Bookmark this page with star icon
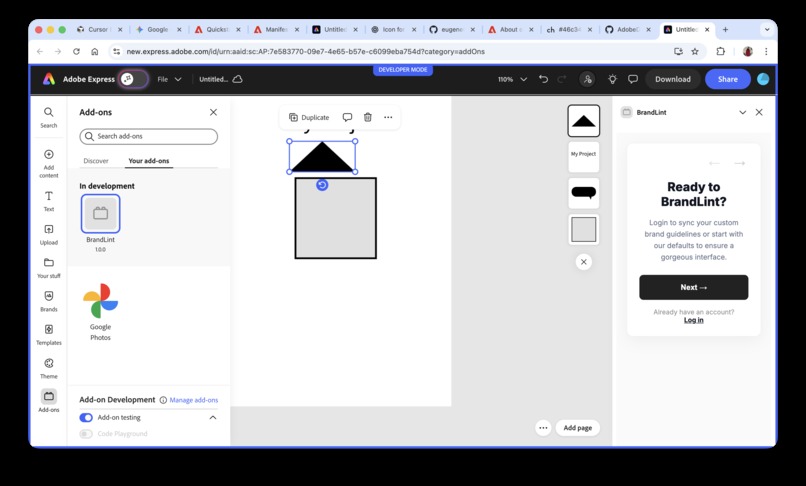Screen dimensions: 806x486 pos(695,51)
